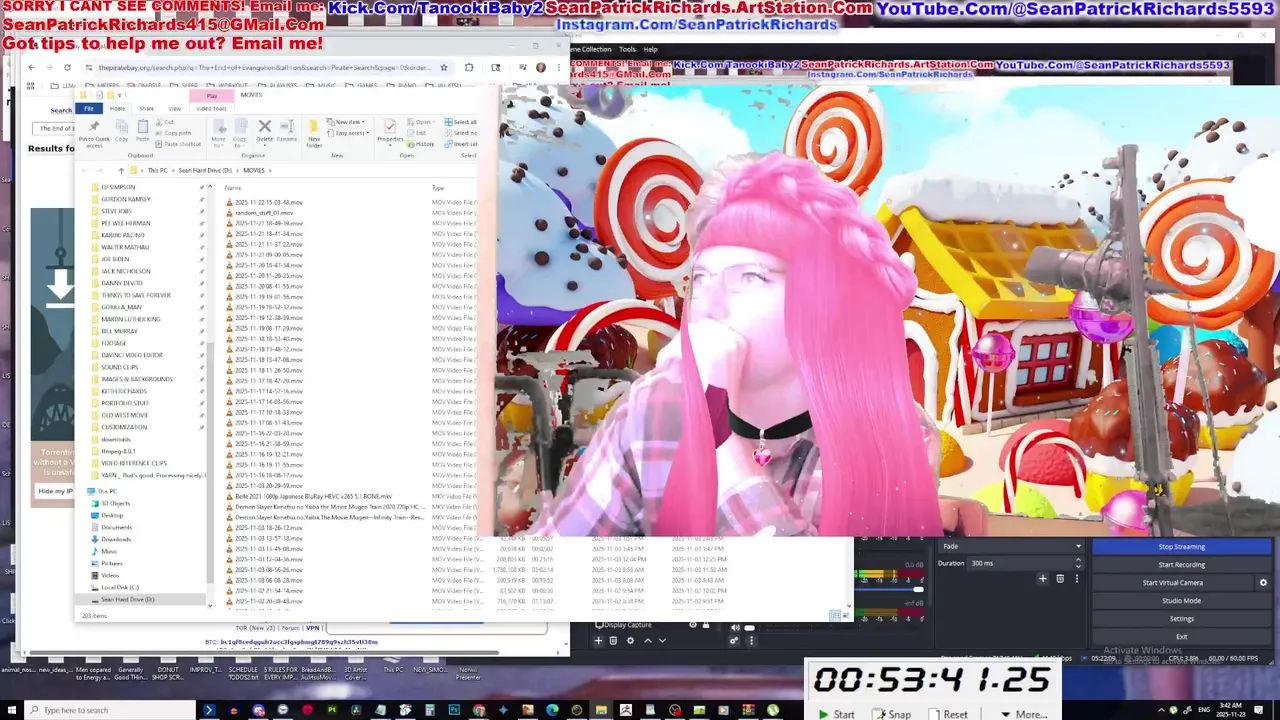The image size is (1280, 720).
Task: Remove transition with OBS trash icon
Action: (1060, 578)
